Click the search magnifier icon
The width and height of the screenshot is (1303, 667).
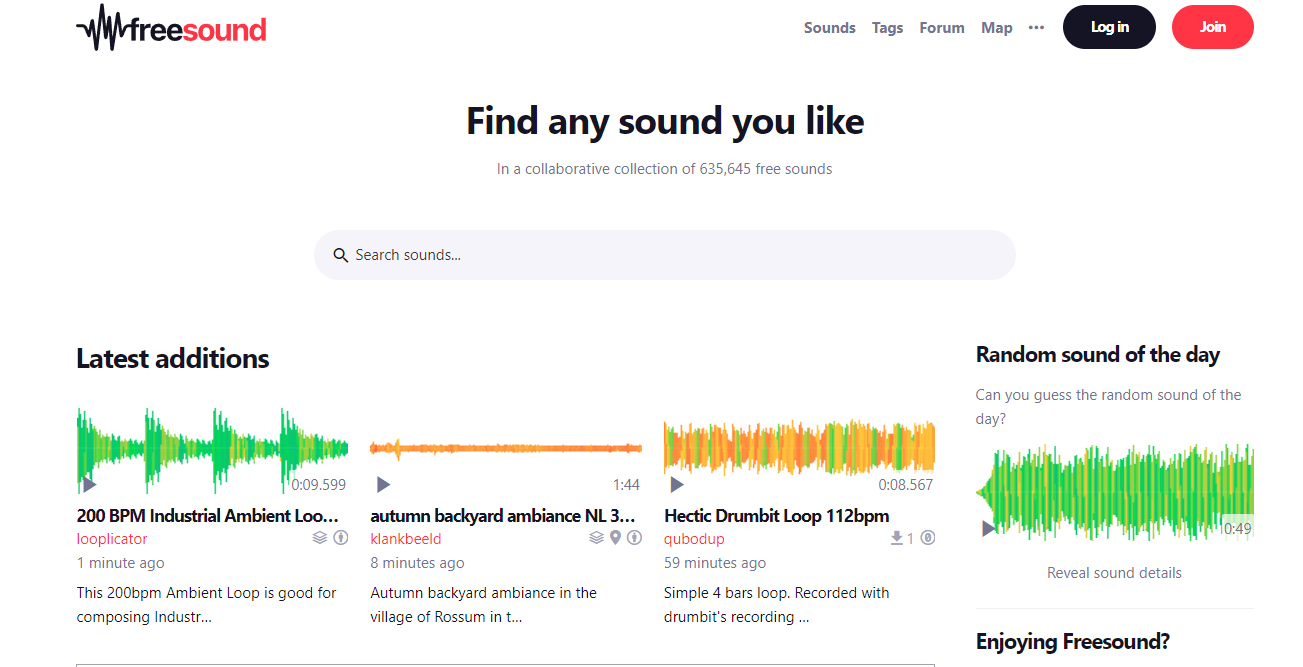341,255
